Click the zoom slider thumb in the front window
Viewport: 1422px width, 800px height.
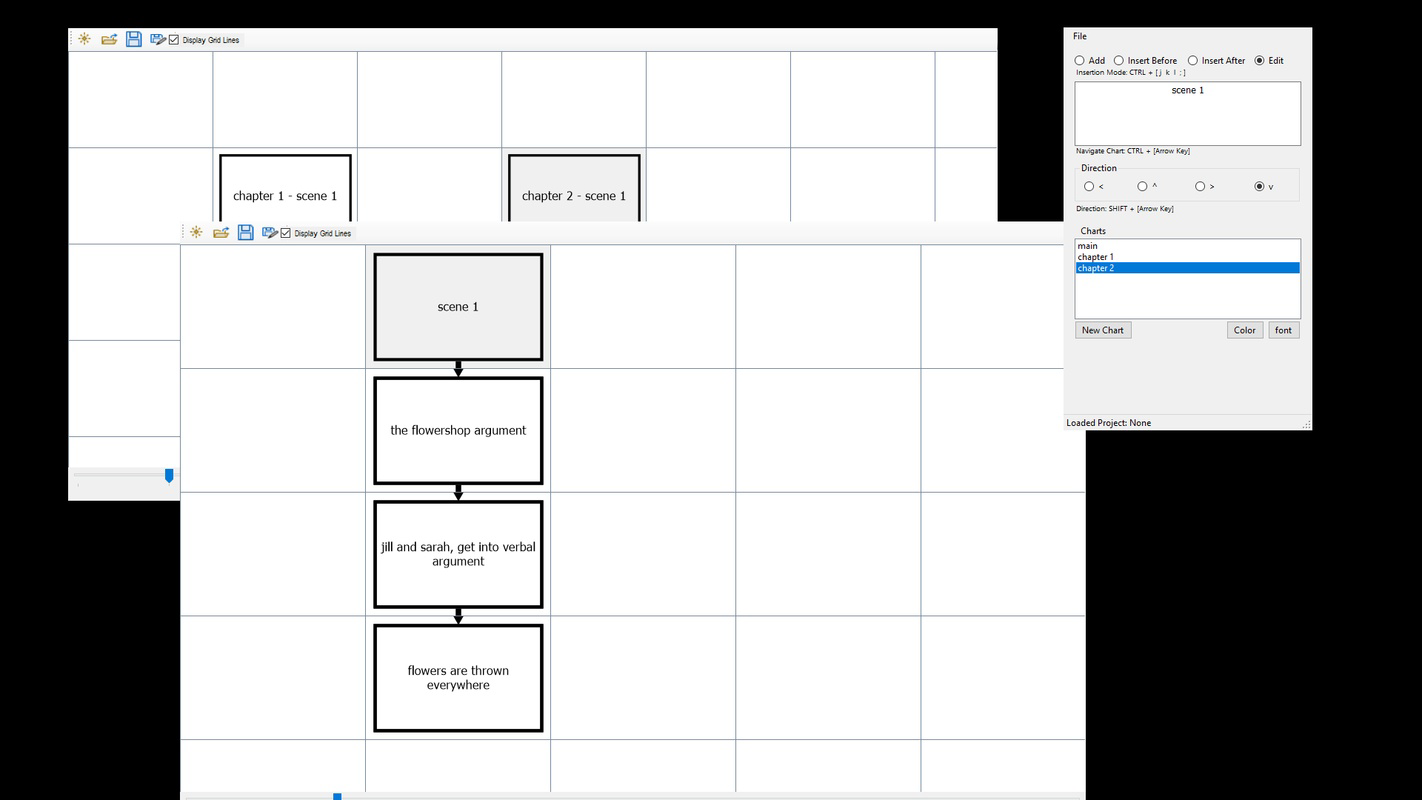pos(337,796)
